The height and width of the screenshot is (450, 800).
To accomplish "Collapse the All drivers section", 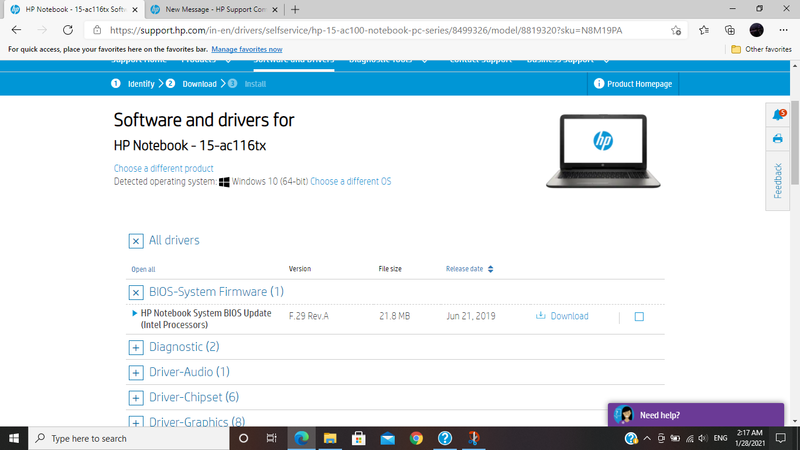I will 136,241.
